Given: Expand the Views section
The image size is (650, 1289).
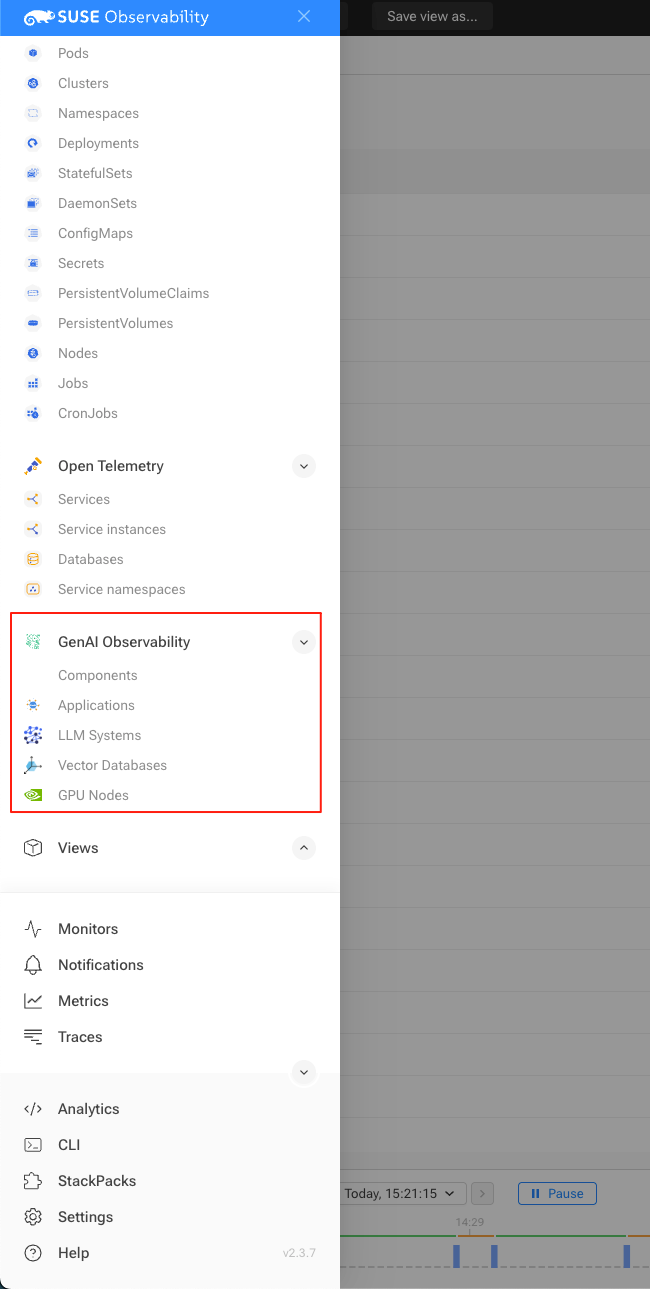Looking at the screenshot, I should click(x=304, y=848).
